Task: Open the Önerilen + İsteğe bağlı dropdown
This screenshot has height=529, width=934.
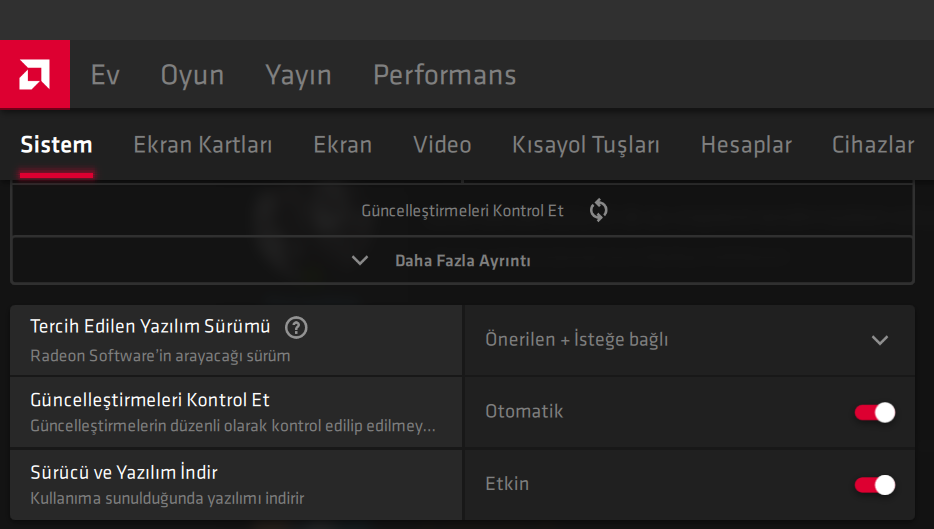Action: (688, 340)
